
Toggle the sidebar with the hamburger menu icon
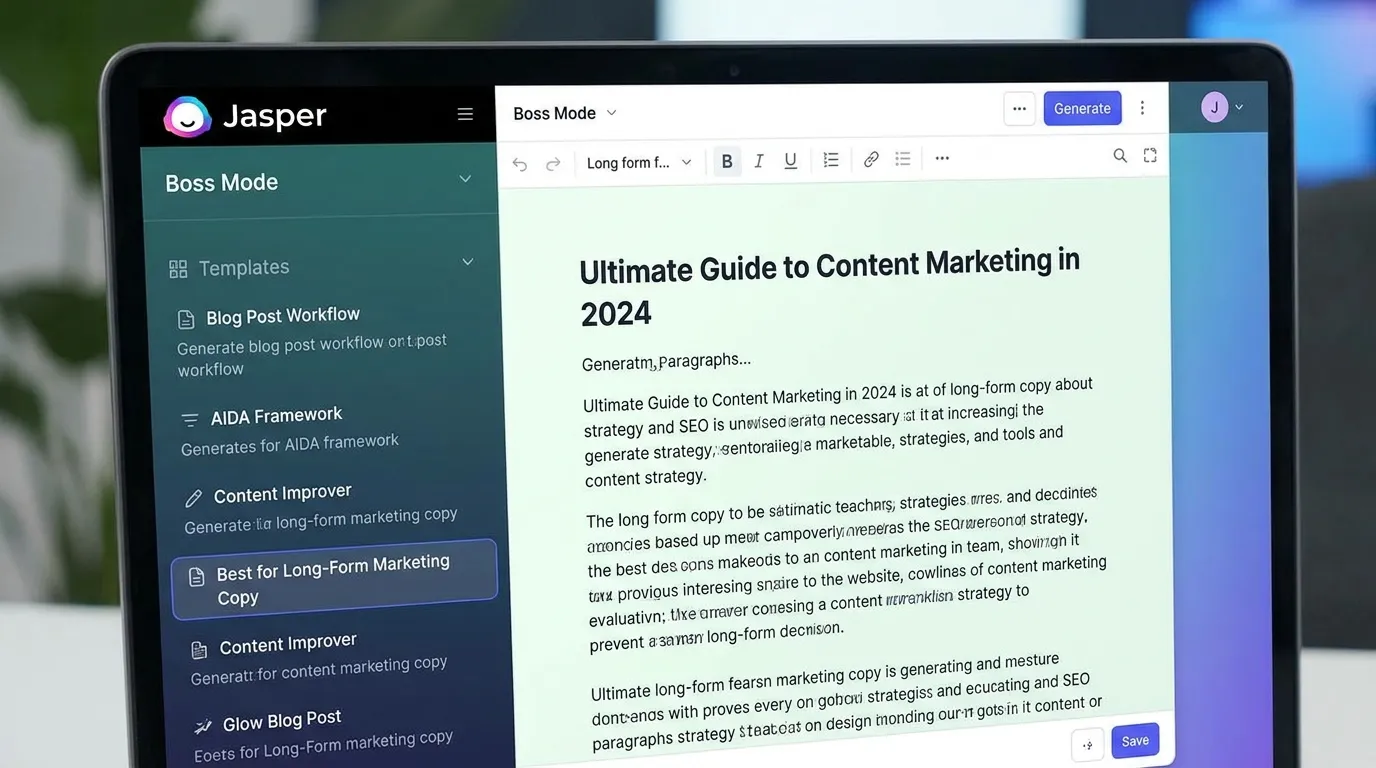(465, 114)
